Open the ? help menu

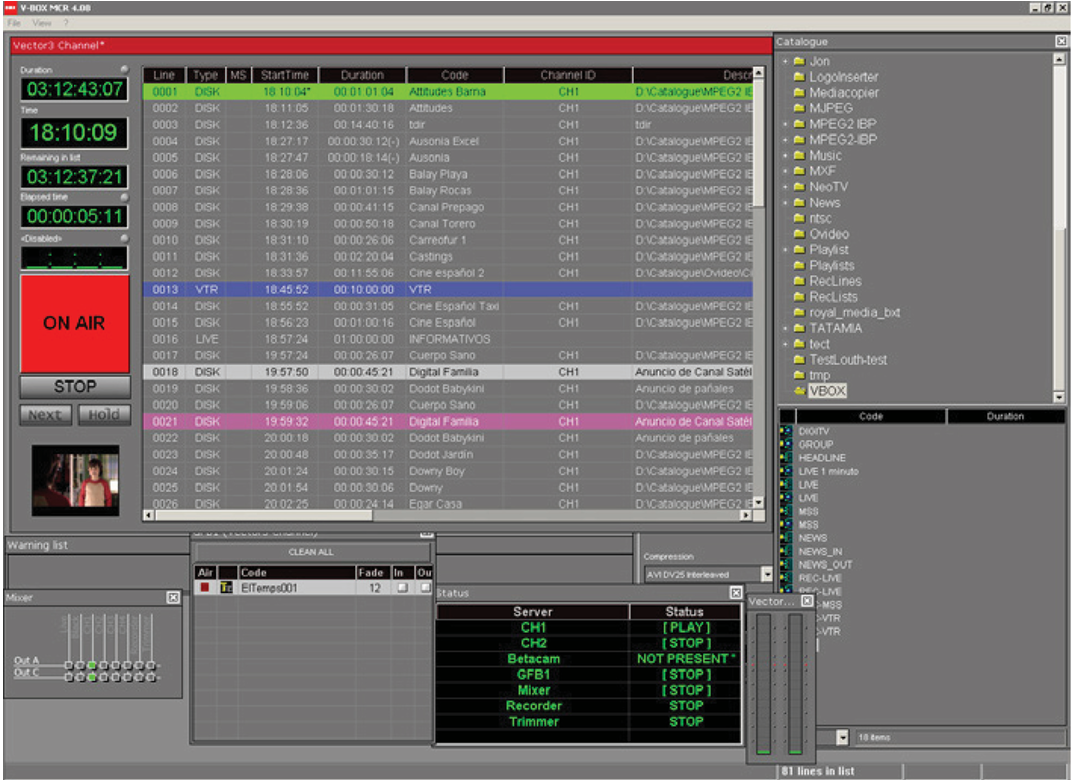pyautogui.click(x=66, y=23)
